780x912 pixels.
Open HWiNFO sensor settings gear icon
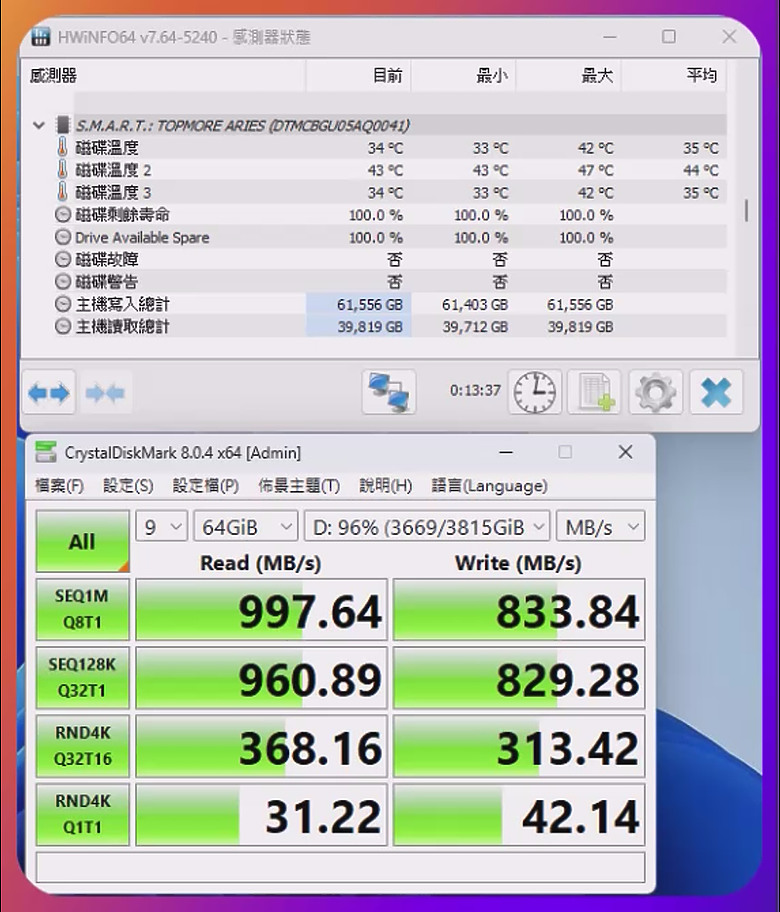[x=656, y=392]
